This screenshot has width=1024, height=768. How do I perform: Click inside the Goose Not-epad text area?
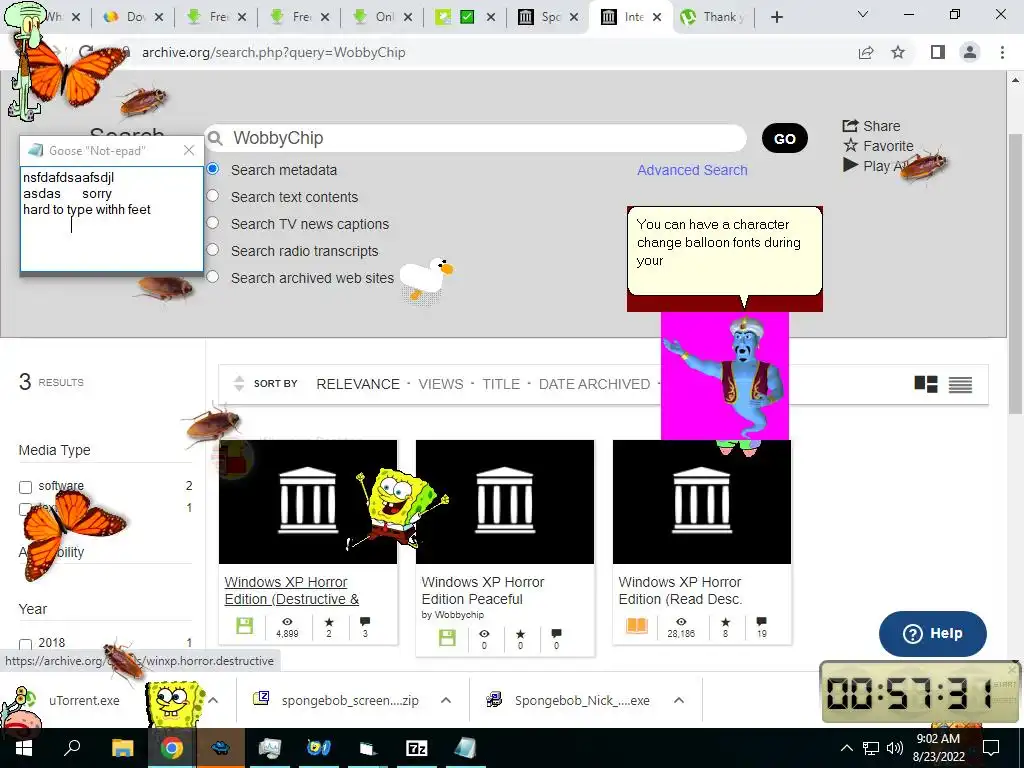pyautogui.click(x=112, y=219)
